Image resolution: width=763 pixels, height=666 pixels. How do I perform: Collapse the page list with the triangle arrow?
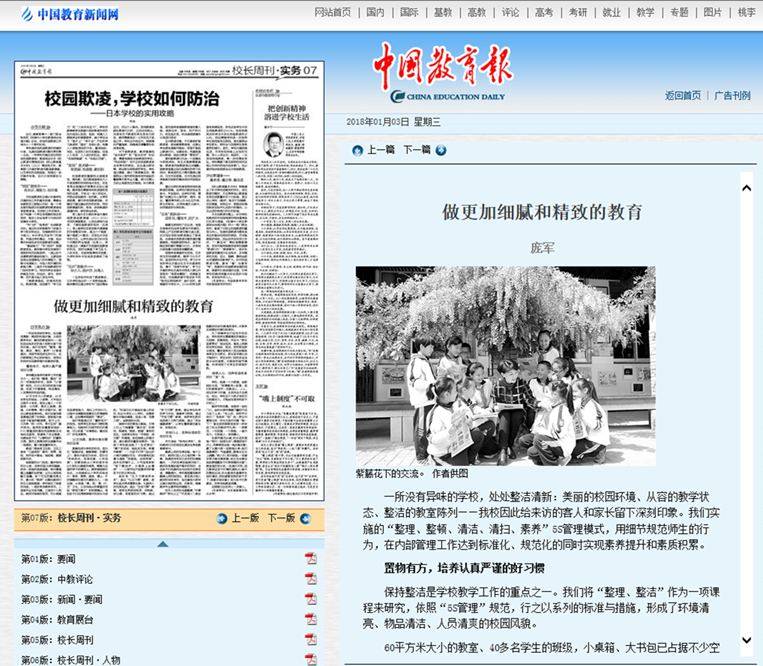tap(163, 543)
